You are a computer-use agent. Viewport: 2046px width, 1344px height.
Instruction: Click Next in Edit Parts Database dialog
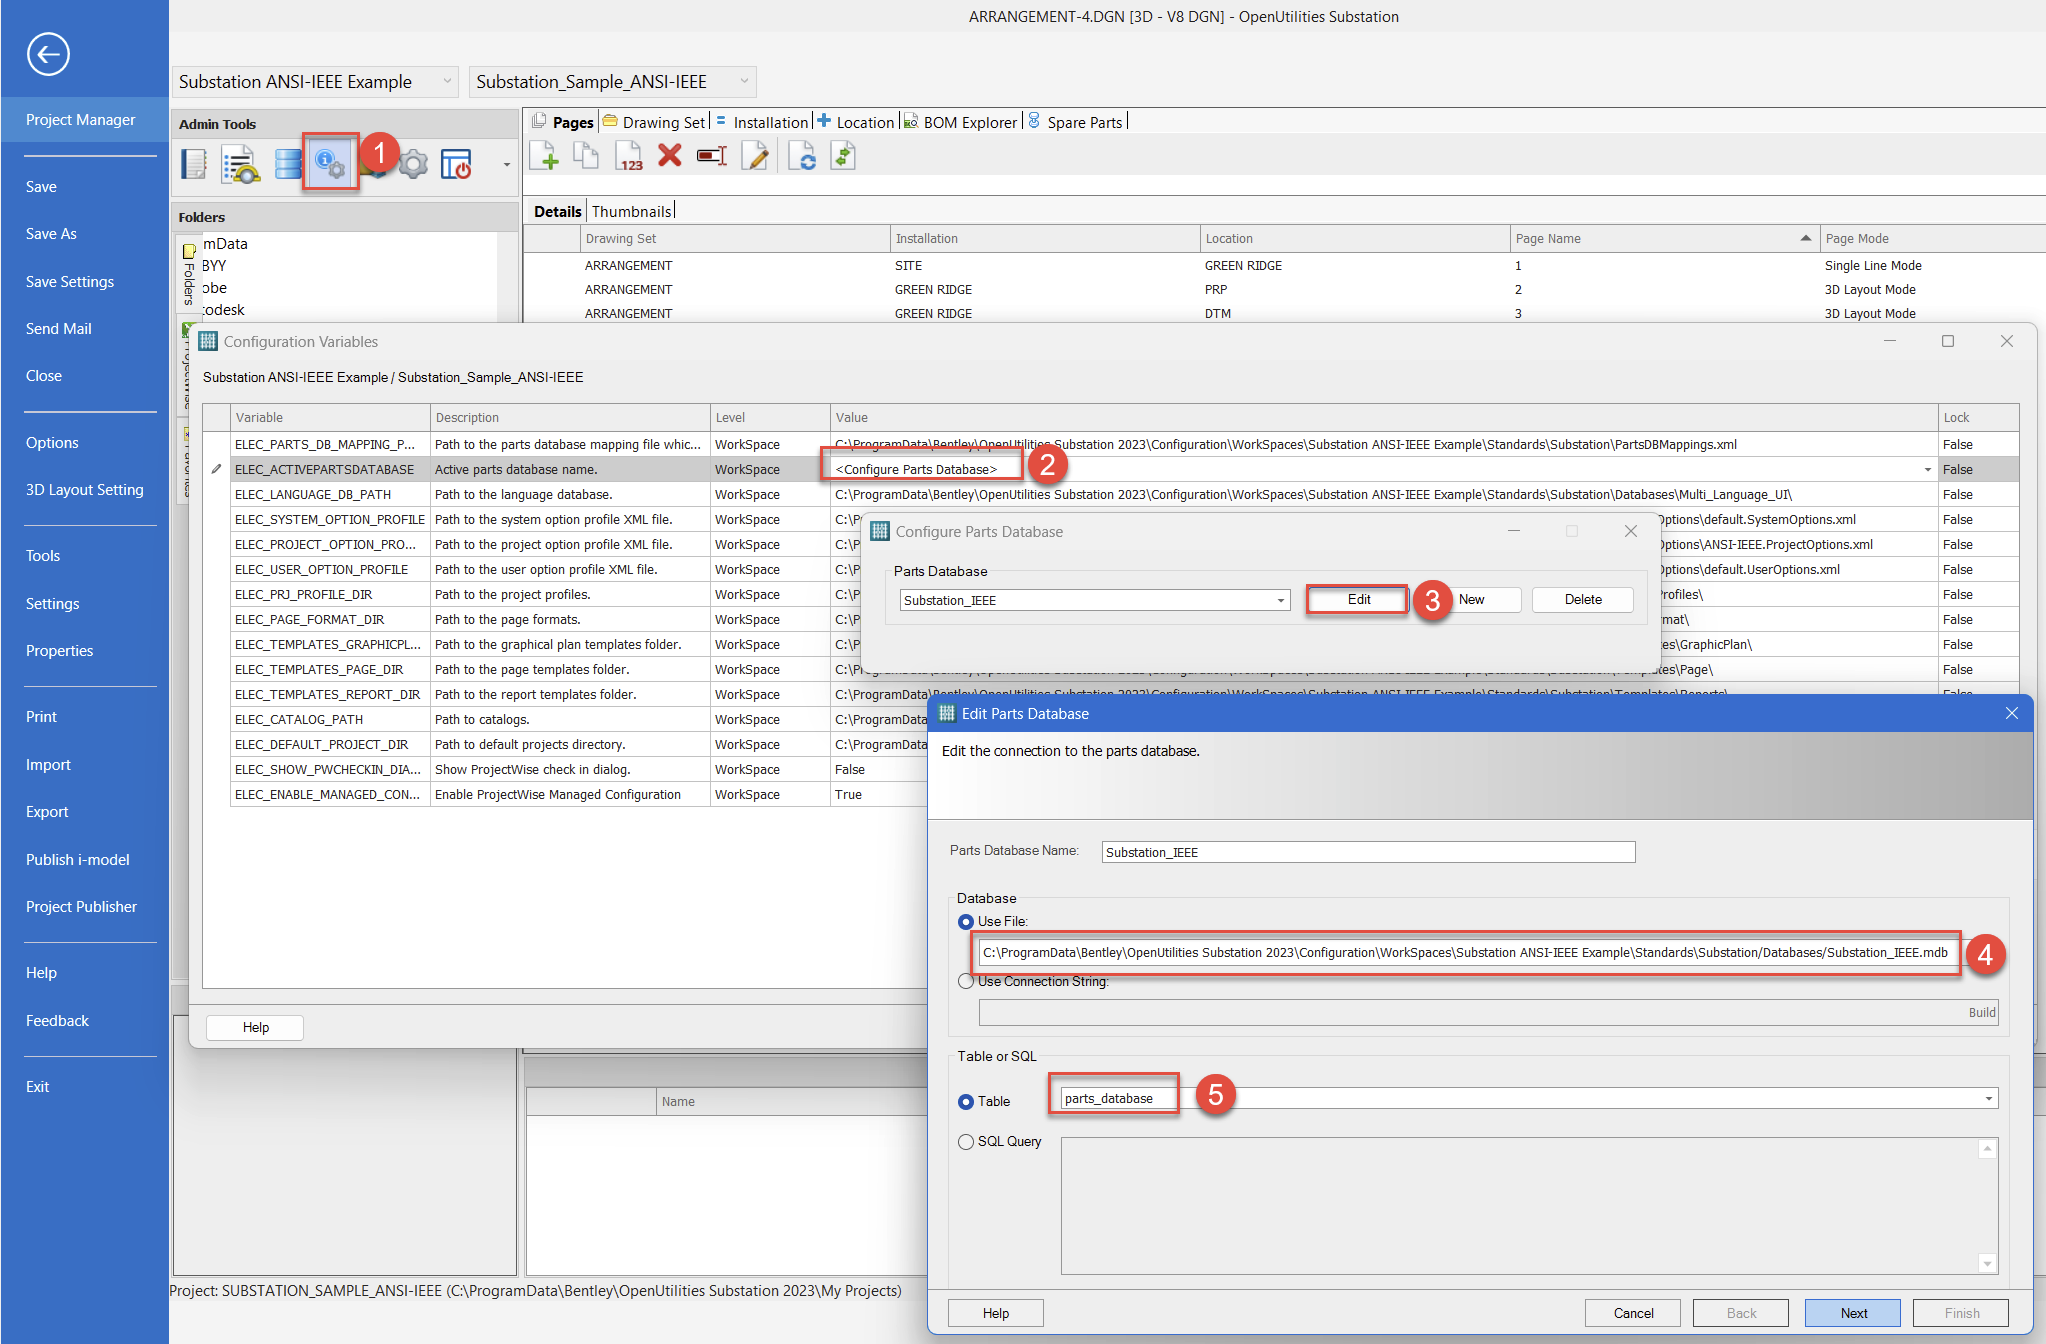pyautogui.click(x=1853, y=1313)
